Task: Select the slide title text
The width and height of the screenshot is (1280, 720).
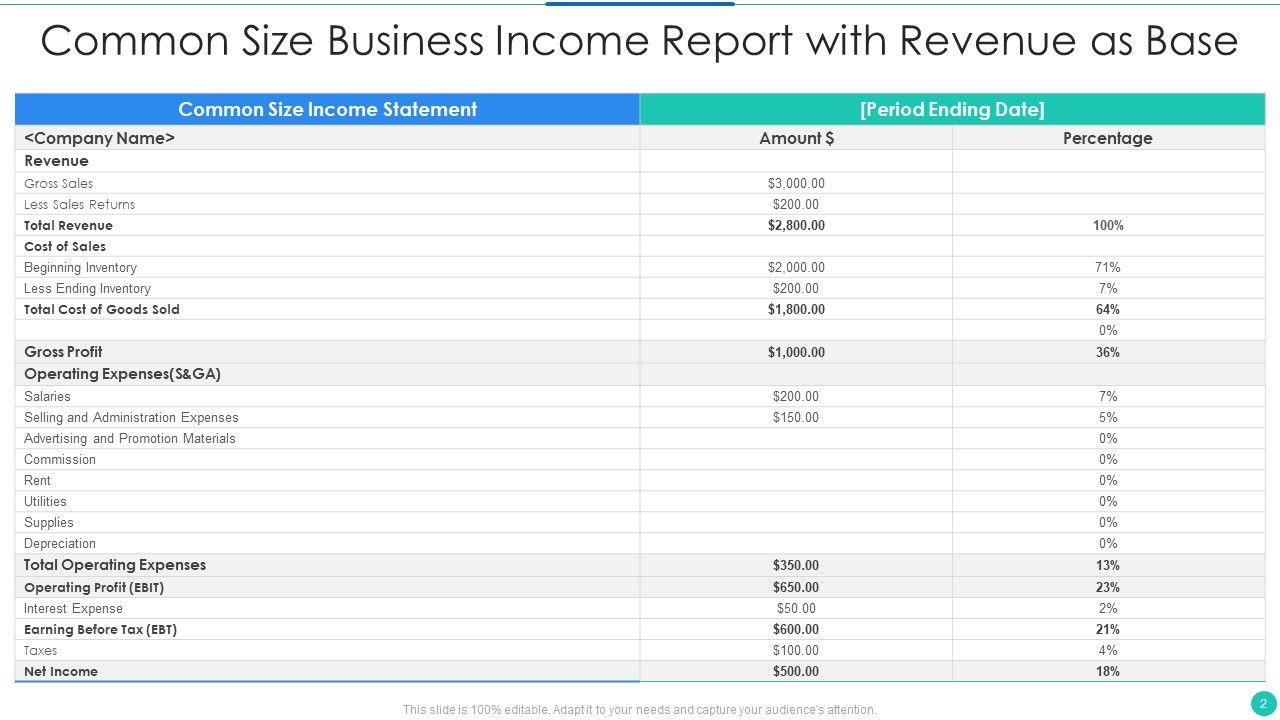Action: [x=639, y=42]
